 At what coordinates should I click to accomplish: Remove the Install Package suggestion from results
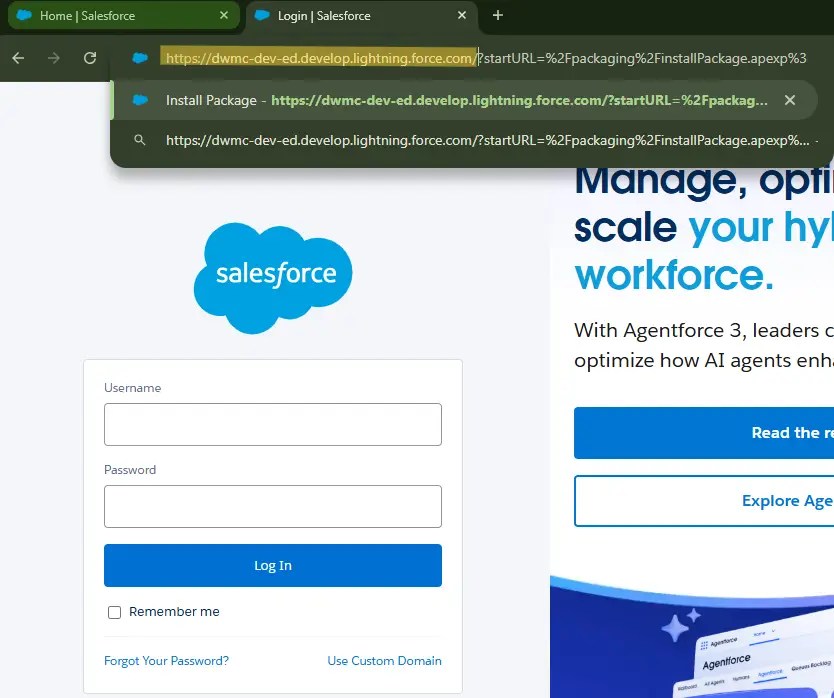(x=790, y=100)
